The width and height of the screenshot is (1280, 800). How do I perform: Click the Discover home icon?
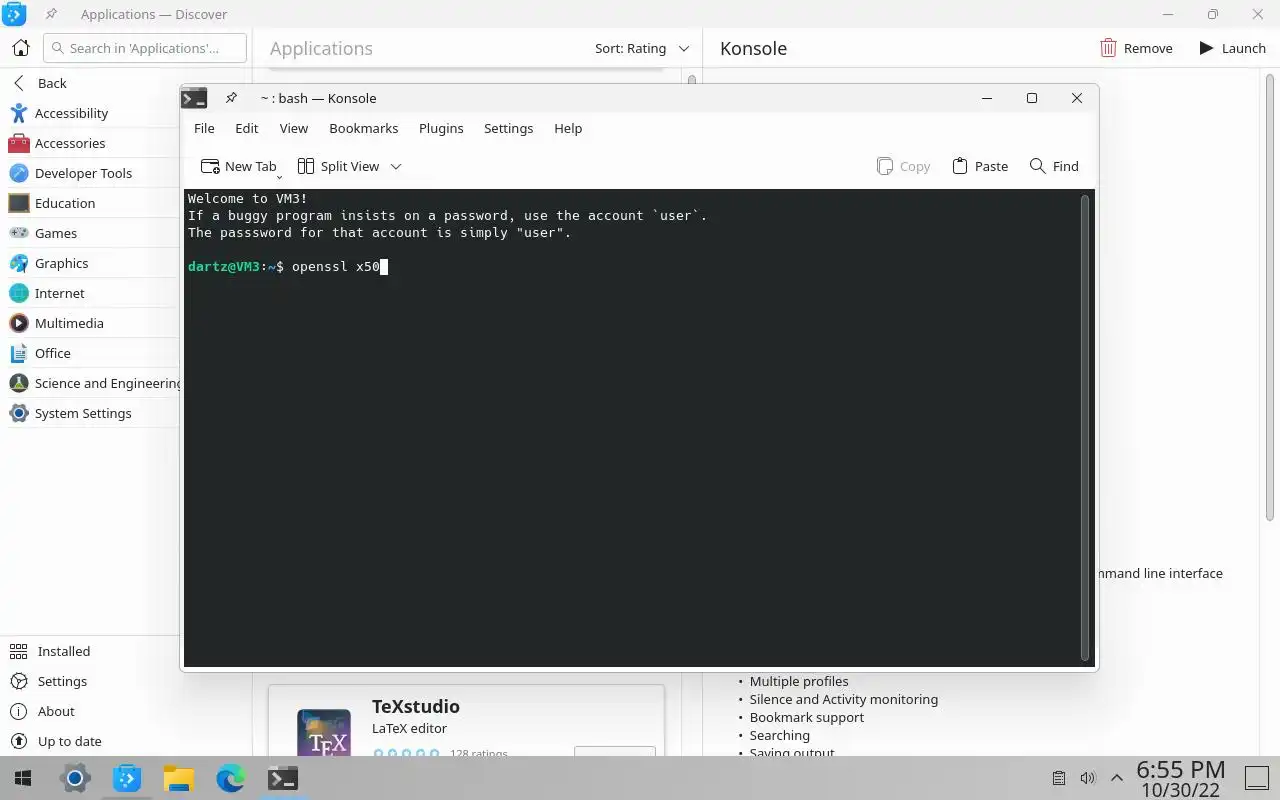(x=20, y=48)
